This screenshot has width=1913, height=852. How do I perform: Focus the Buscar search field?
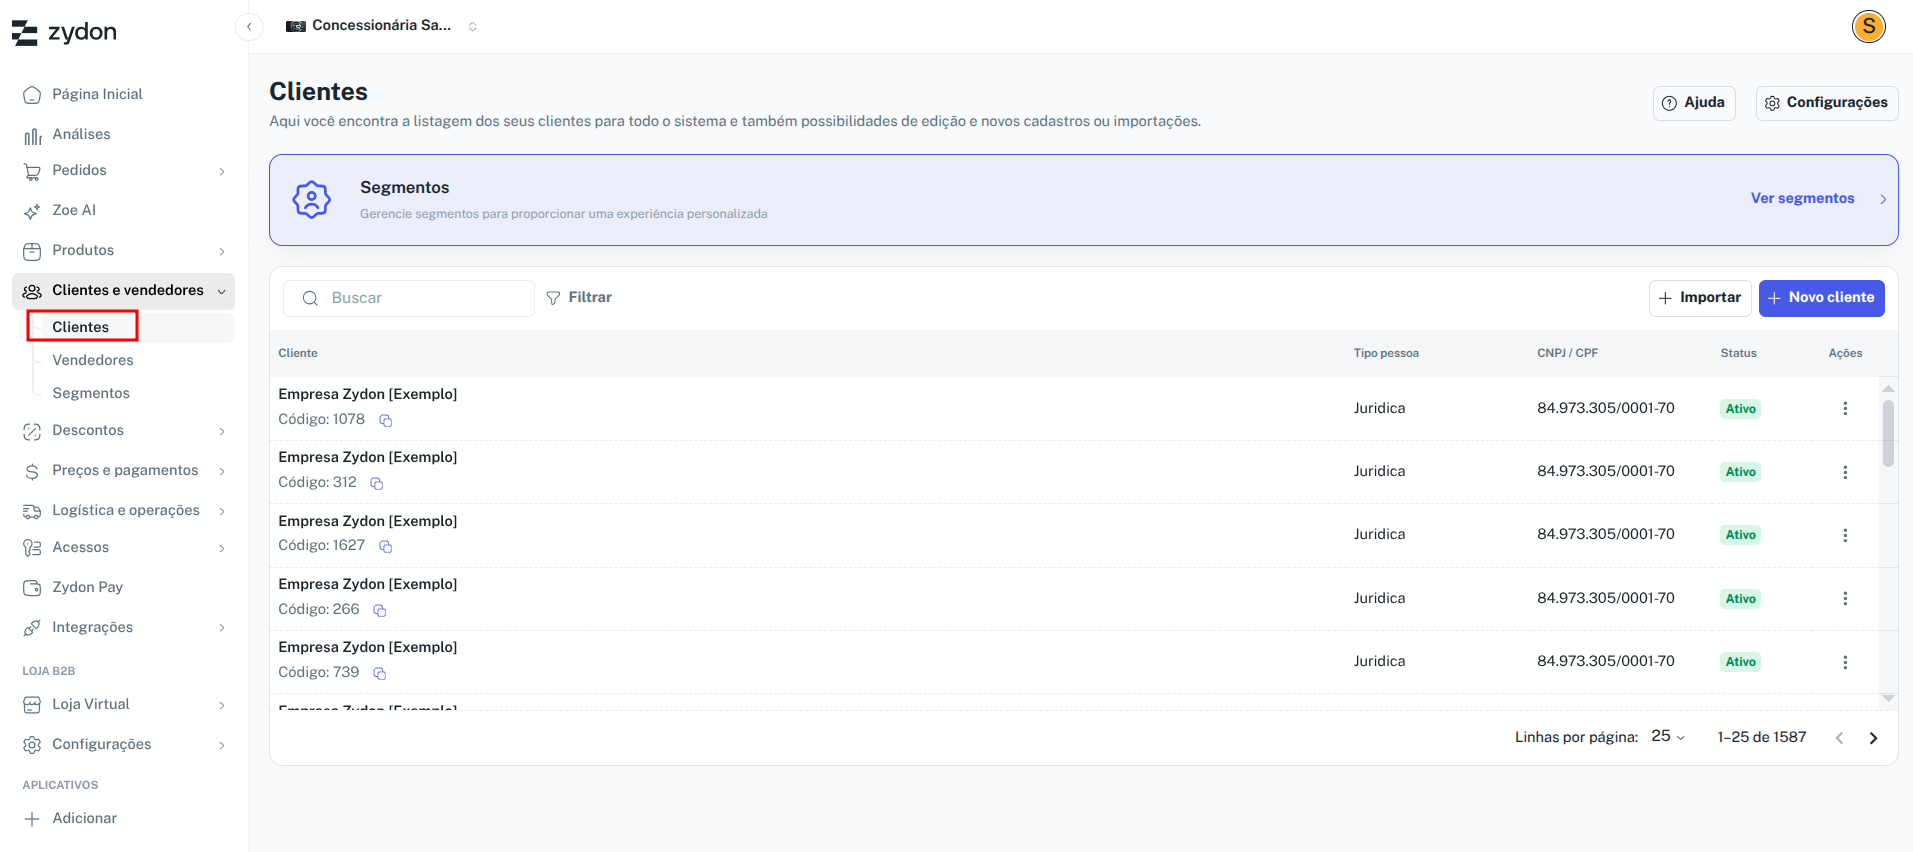(409, 299)
